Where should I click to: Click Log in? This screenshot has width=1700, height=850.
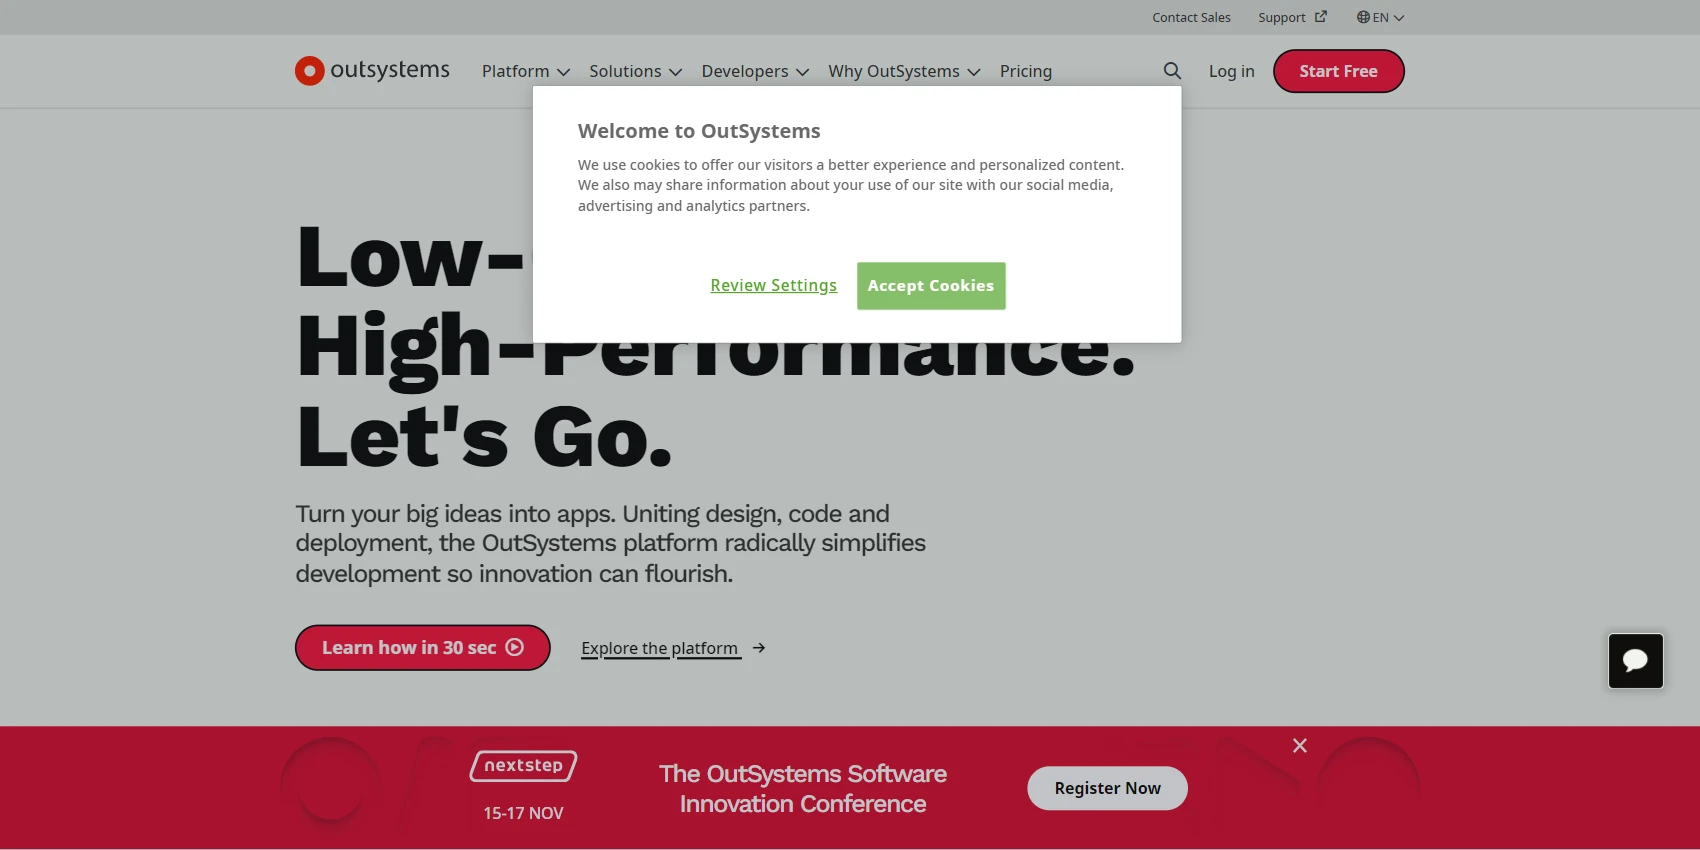coord(1231,71)
